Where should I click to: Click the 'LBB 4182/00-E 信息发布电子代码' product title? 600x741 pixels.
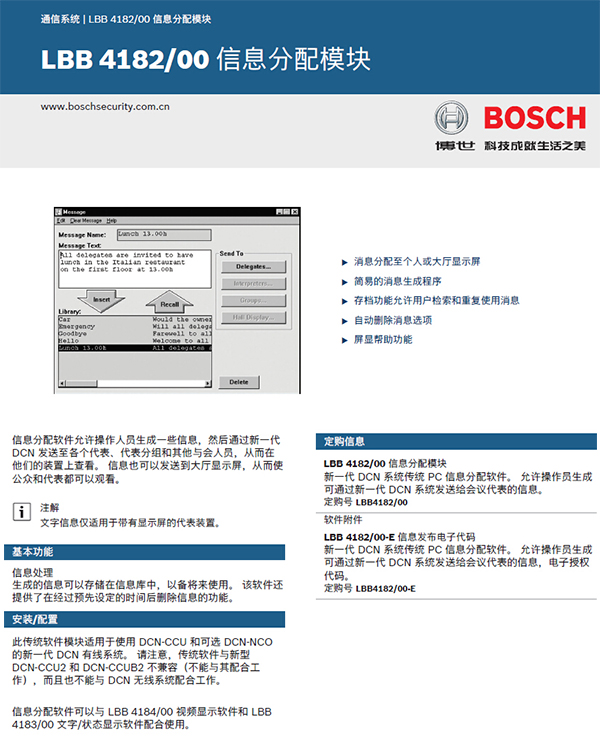click(x=399, y=537)
